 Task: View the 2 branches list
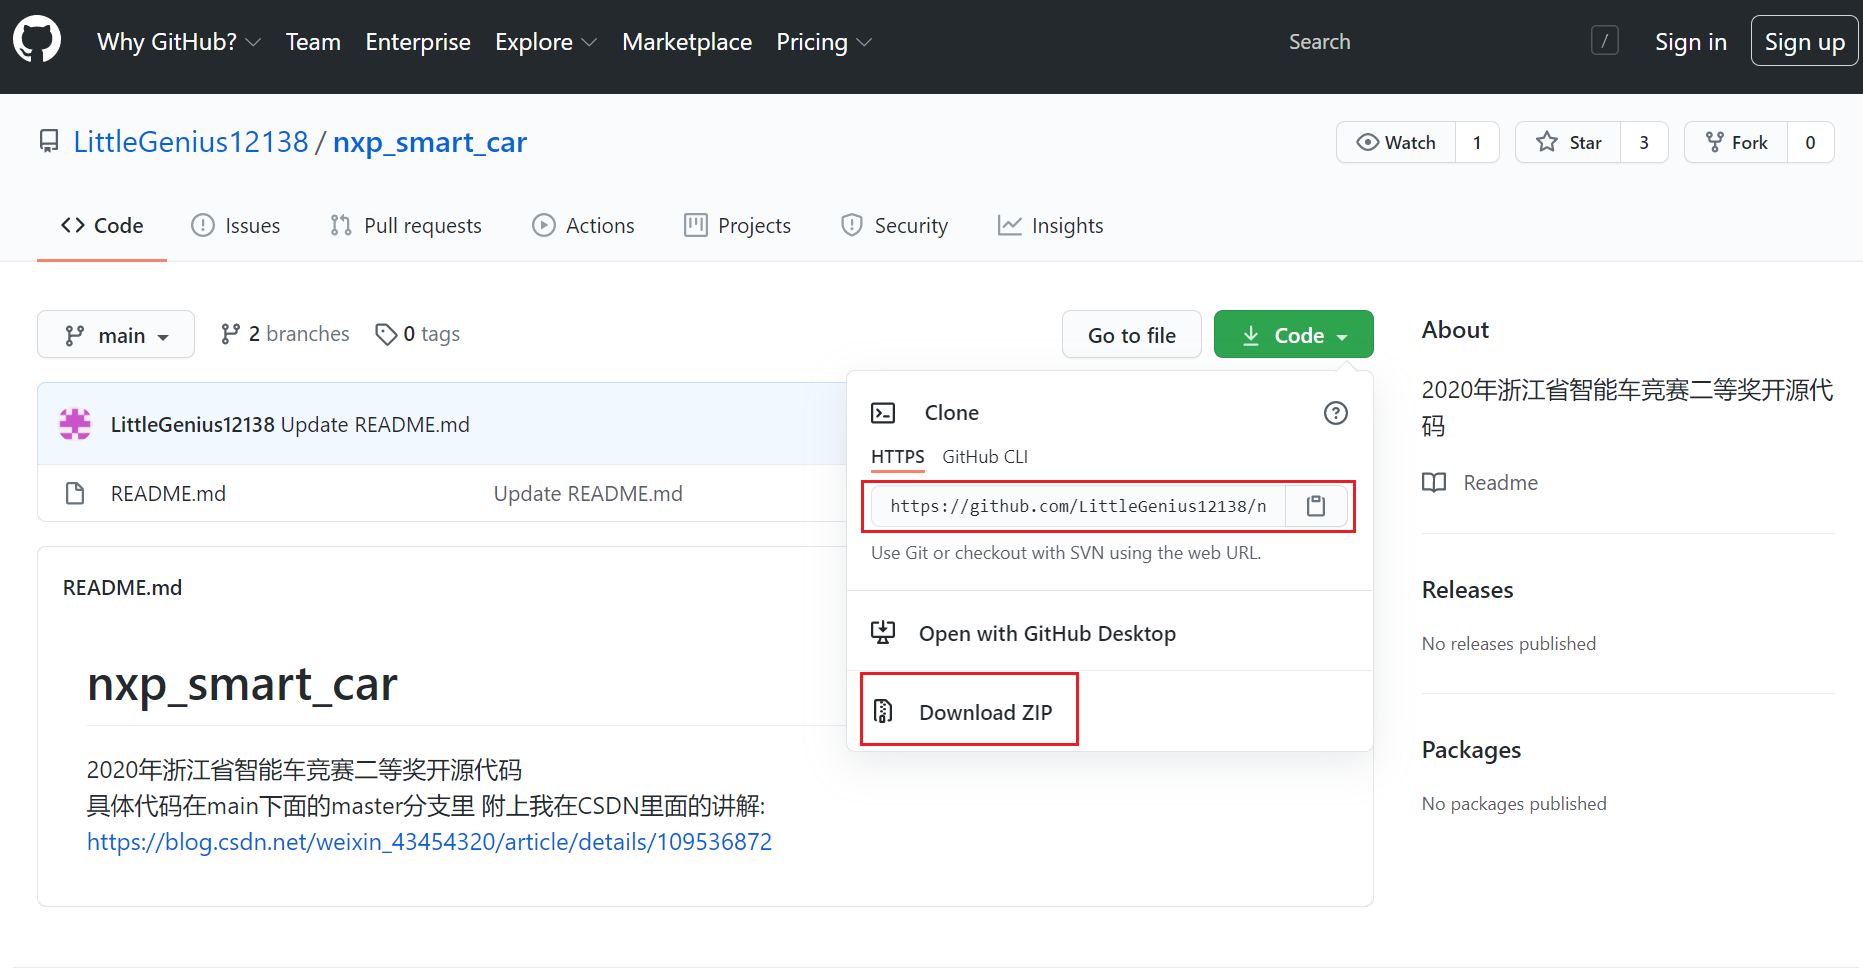285,333
